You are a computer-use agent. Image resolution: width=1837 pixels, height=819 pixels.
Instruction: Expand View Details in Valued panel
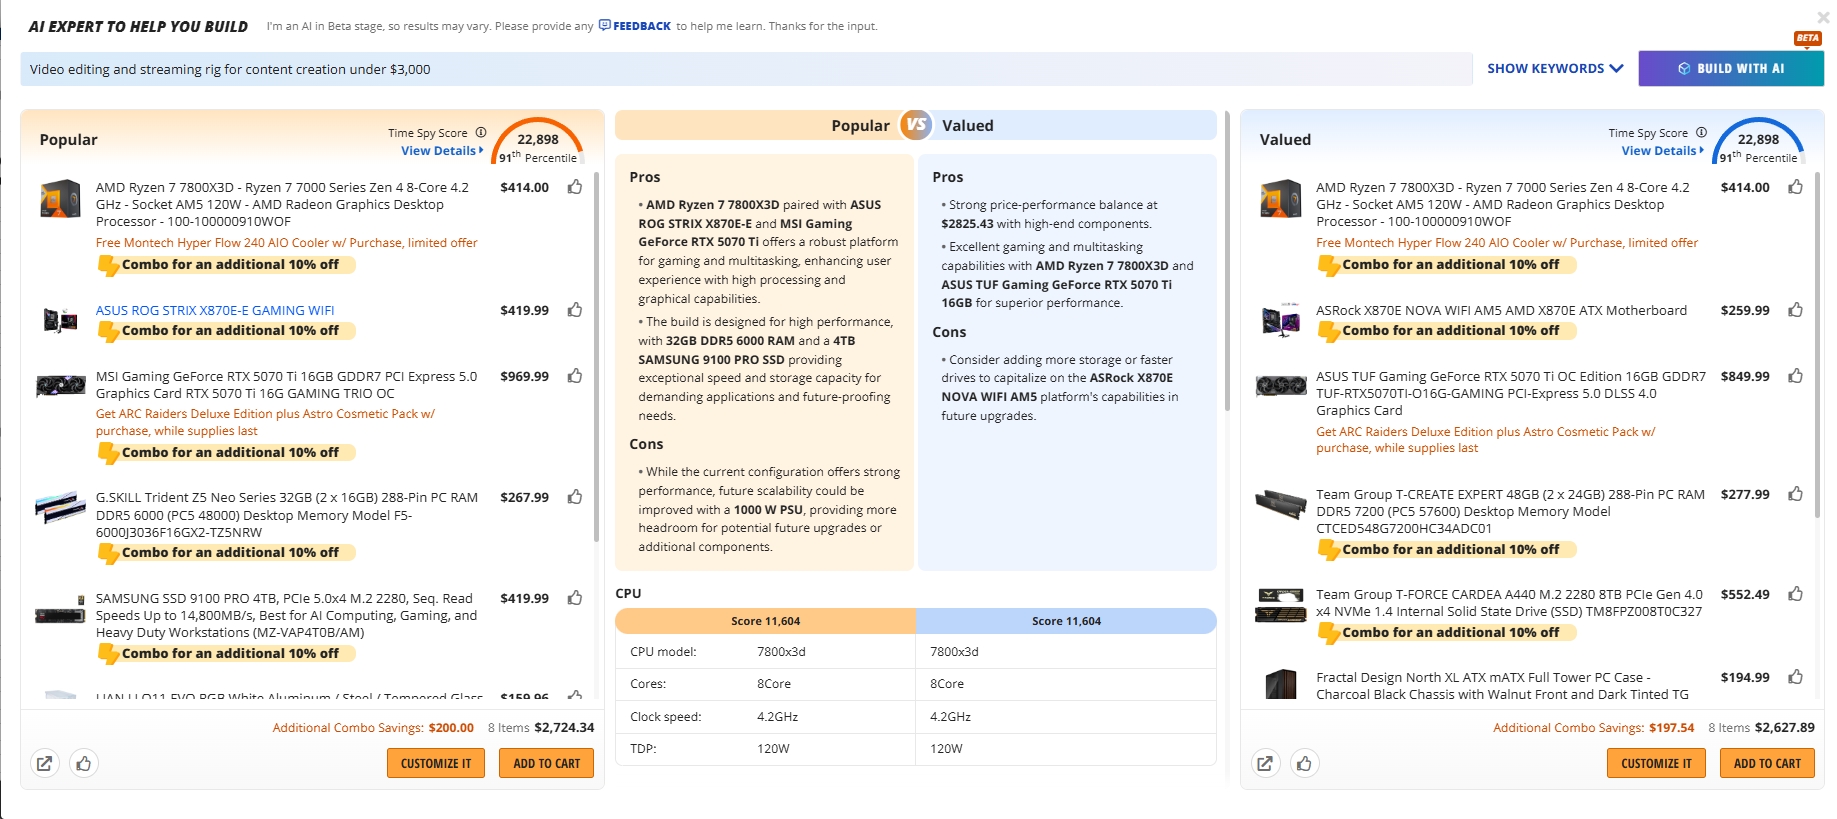tap(1661, 151)
